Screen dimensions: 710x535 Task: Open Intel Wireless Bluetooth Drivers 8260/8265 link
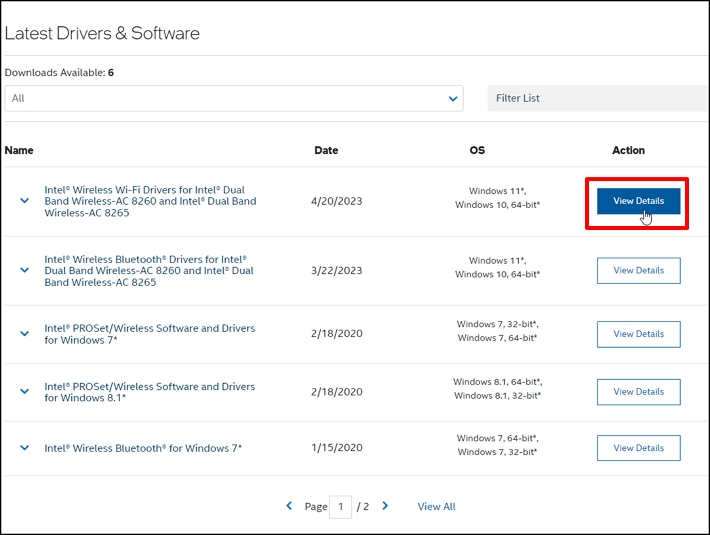click(149, 271)
